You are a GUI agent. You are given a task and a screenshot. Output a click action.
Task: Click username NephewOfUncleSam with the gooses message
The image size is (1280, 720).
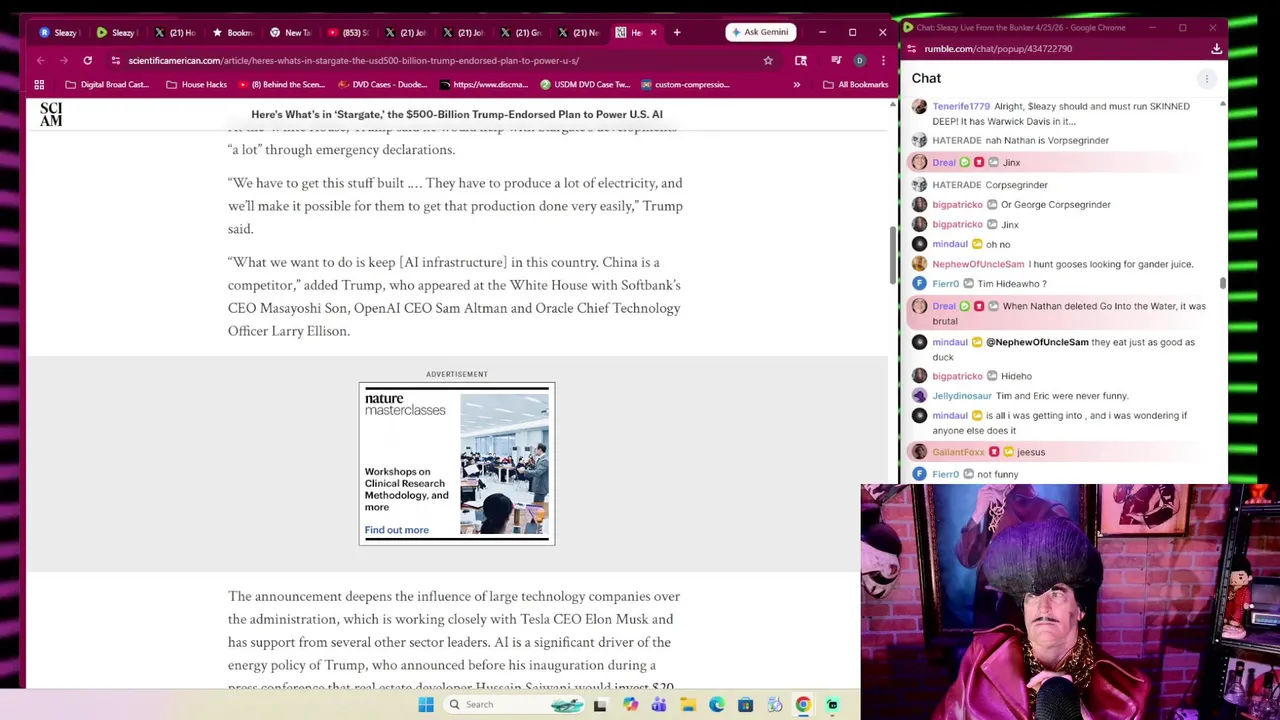978,264
